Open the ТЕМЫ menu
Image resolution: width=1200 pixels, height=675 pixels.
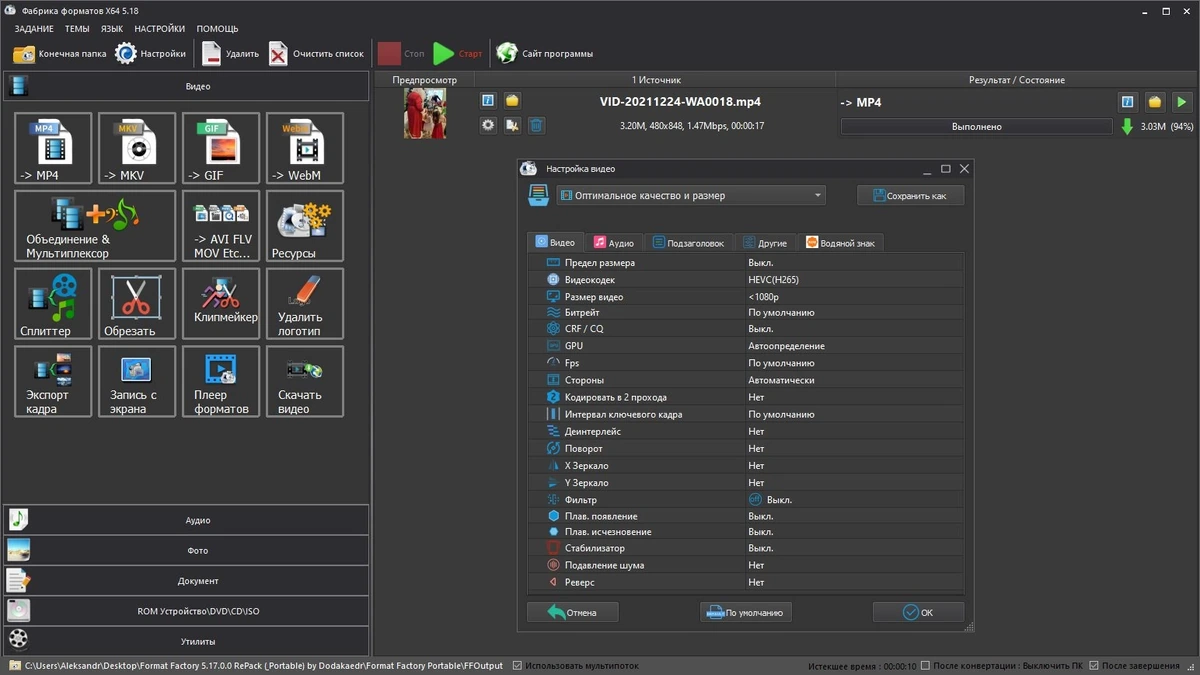77,29
